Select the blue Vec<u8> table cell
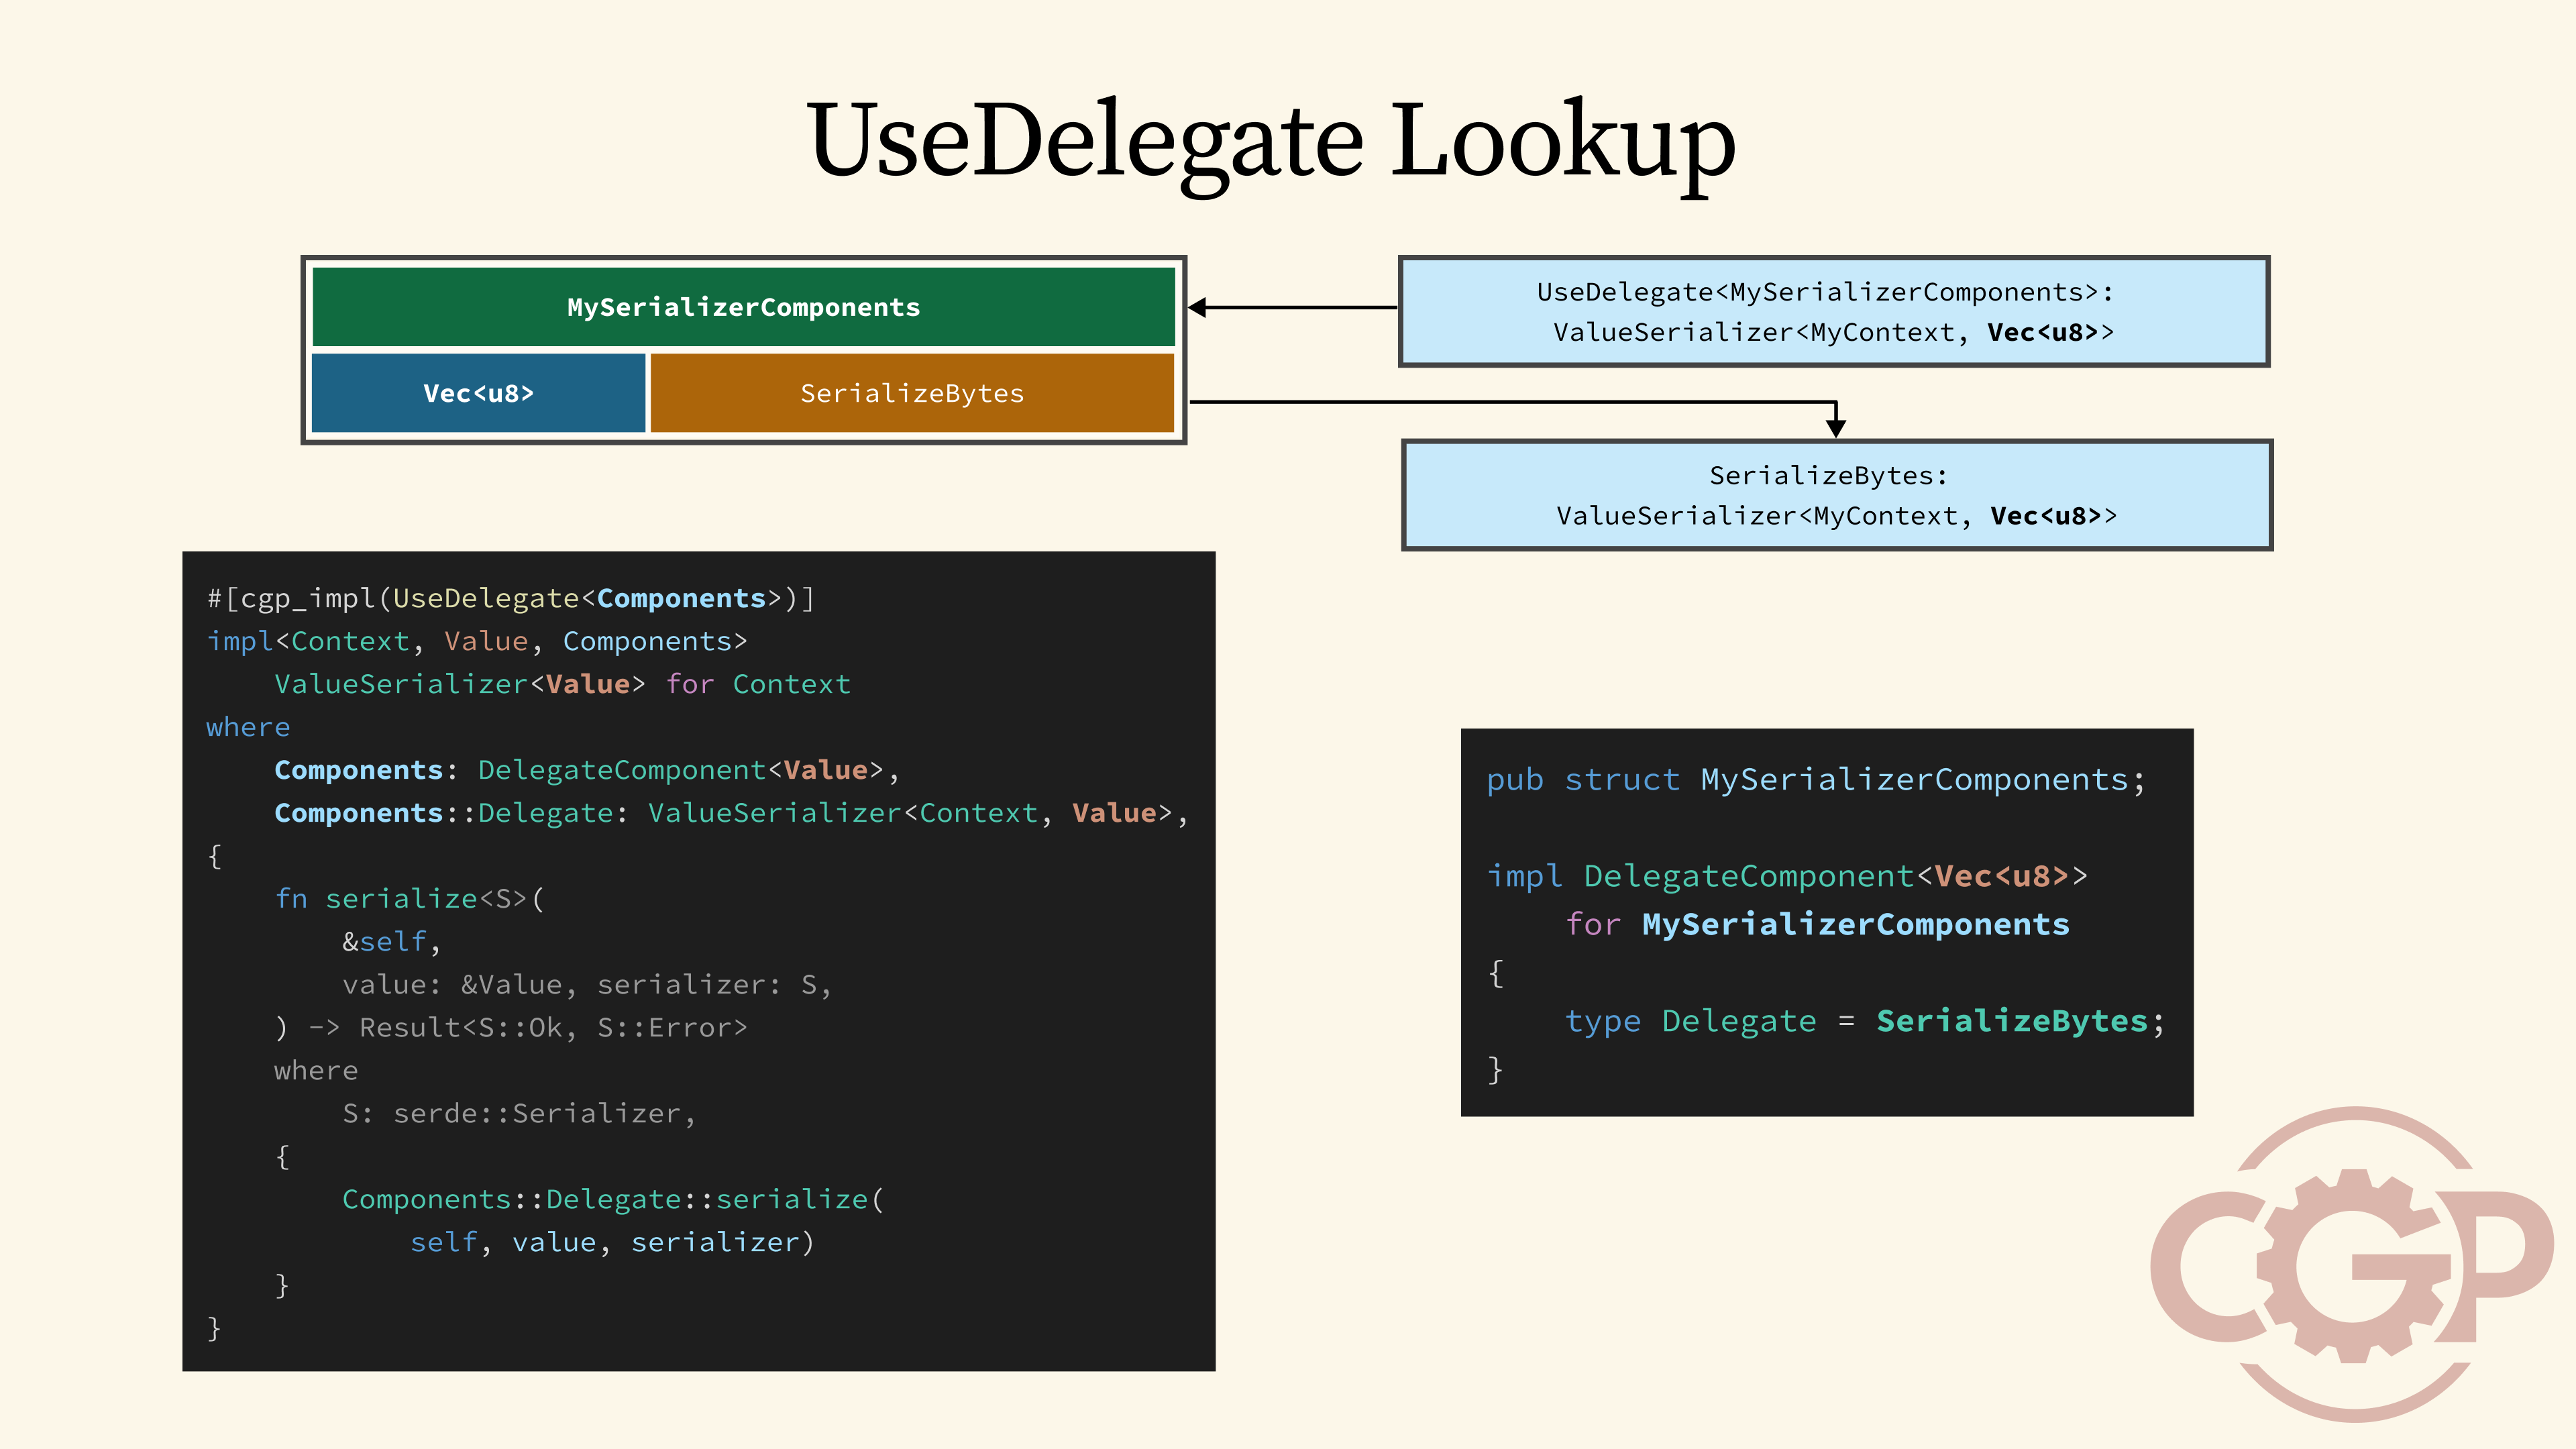 coord(478,393)
